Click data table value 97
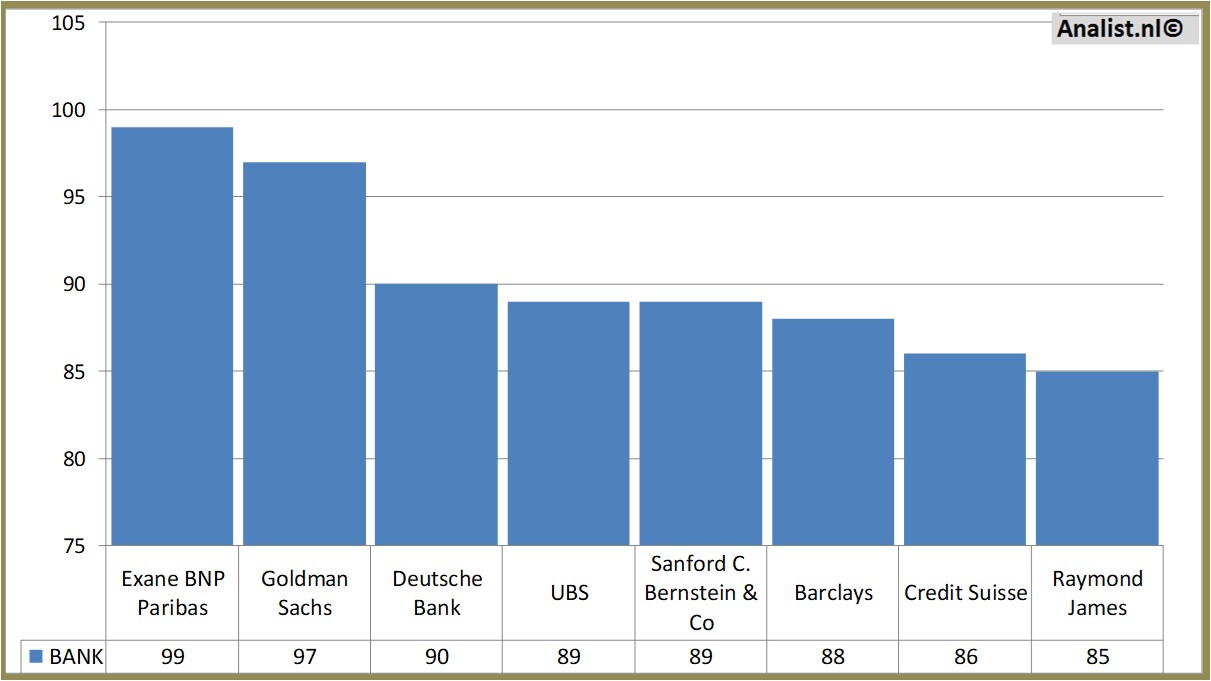Viewport: 1211px width, 681px height. point(304,657)
